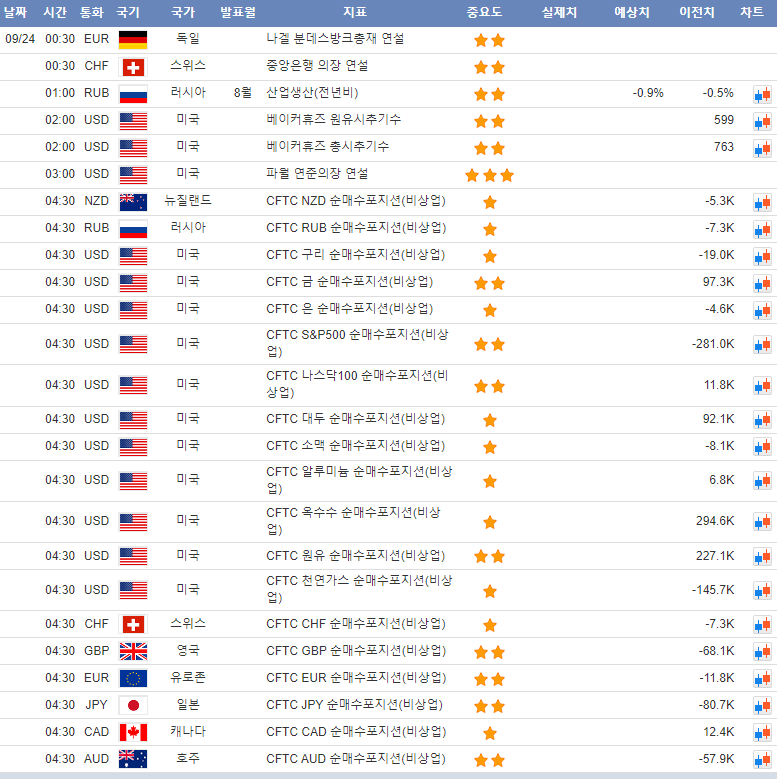
Task: Show chart for CFTC AUD 순매수포지션
Action: (762, 759)
